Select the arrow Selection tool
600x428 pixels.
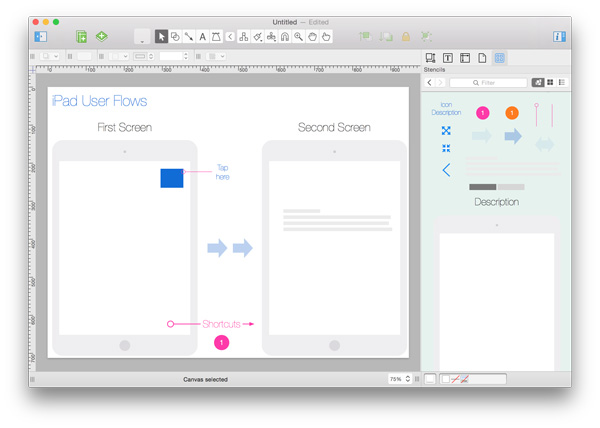point(161,37)
